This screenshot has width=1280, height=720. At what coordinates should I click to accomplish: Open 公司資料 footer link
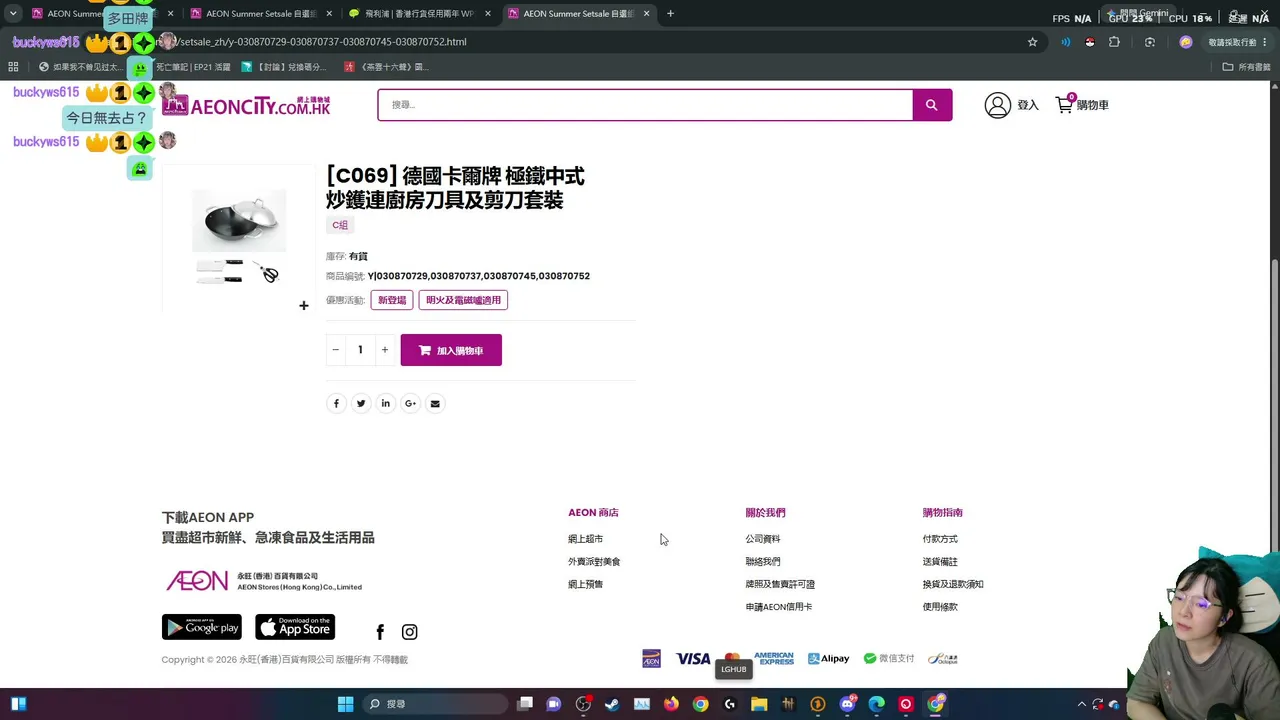click(762, 539)
